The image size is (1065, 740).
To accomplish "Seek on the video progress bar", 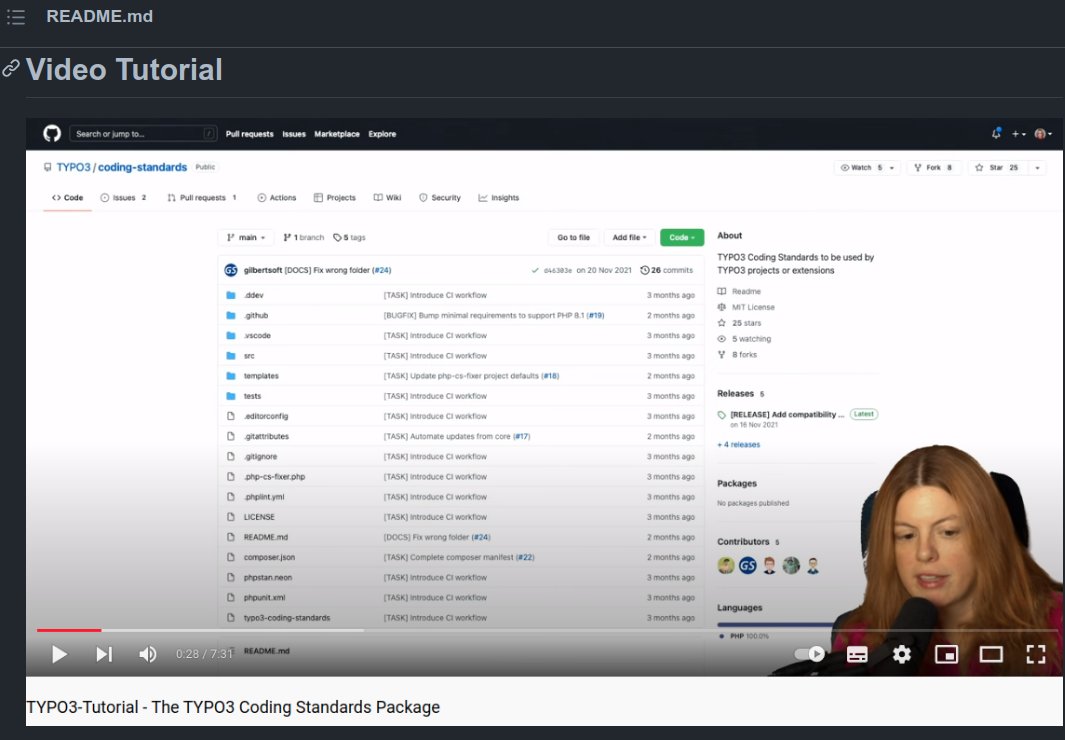I will point(545,630).
